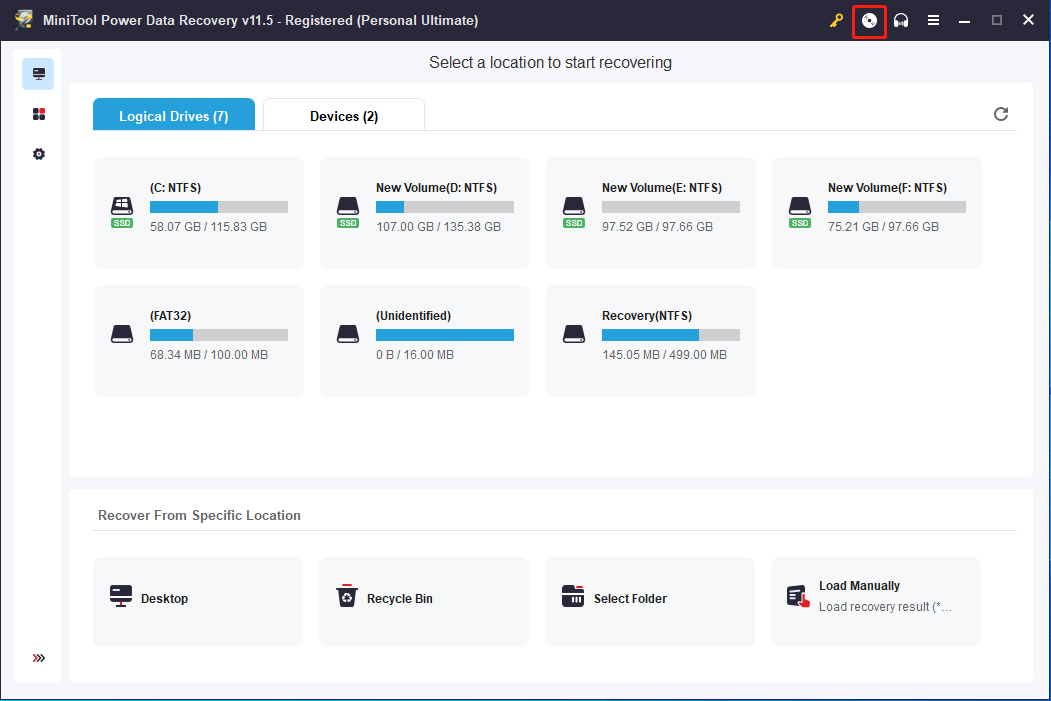Click the "Load recovery result (*..." subtitle
1051x701 pixels.
(885, 607)
